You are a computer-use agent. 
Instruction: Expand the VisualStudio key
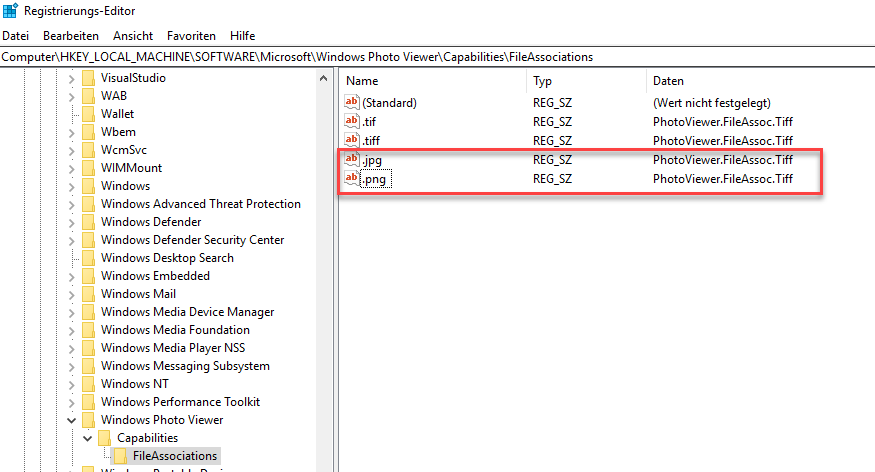pos(71,79)
